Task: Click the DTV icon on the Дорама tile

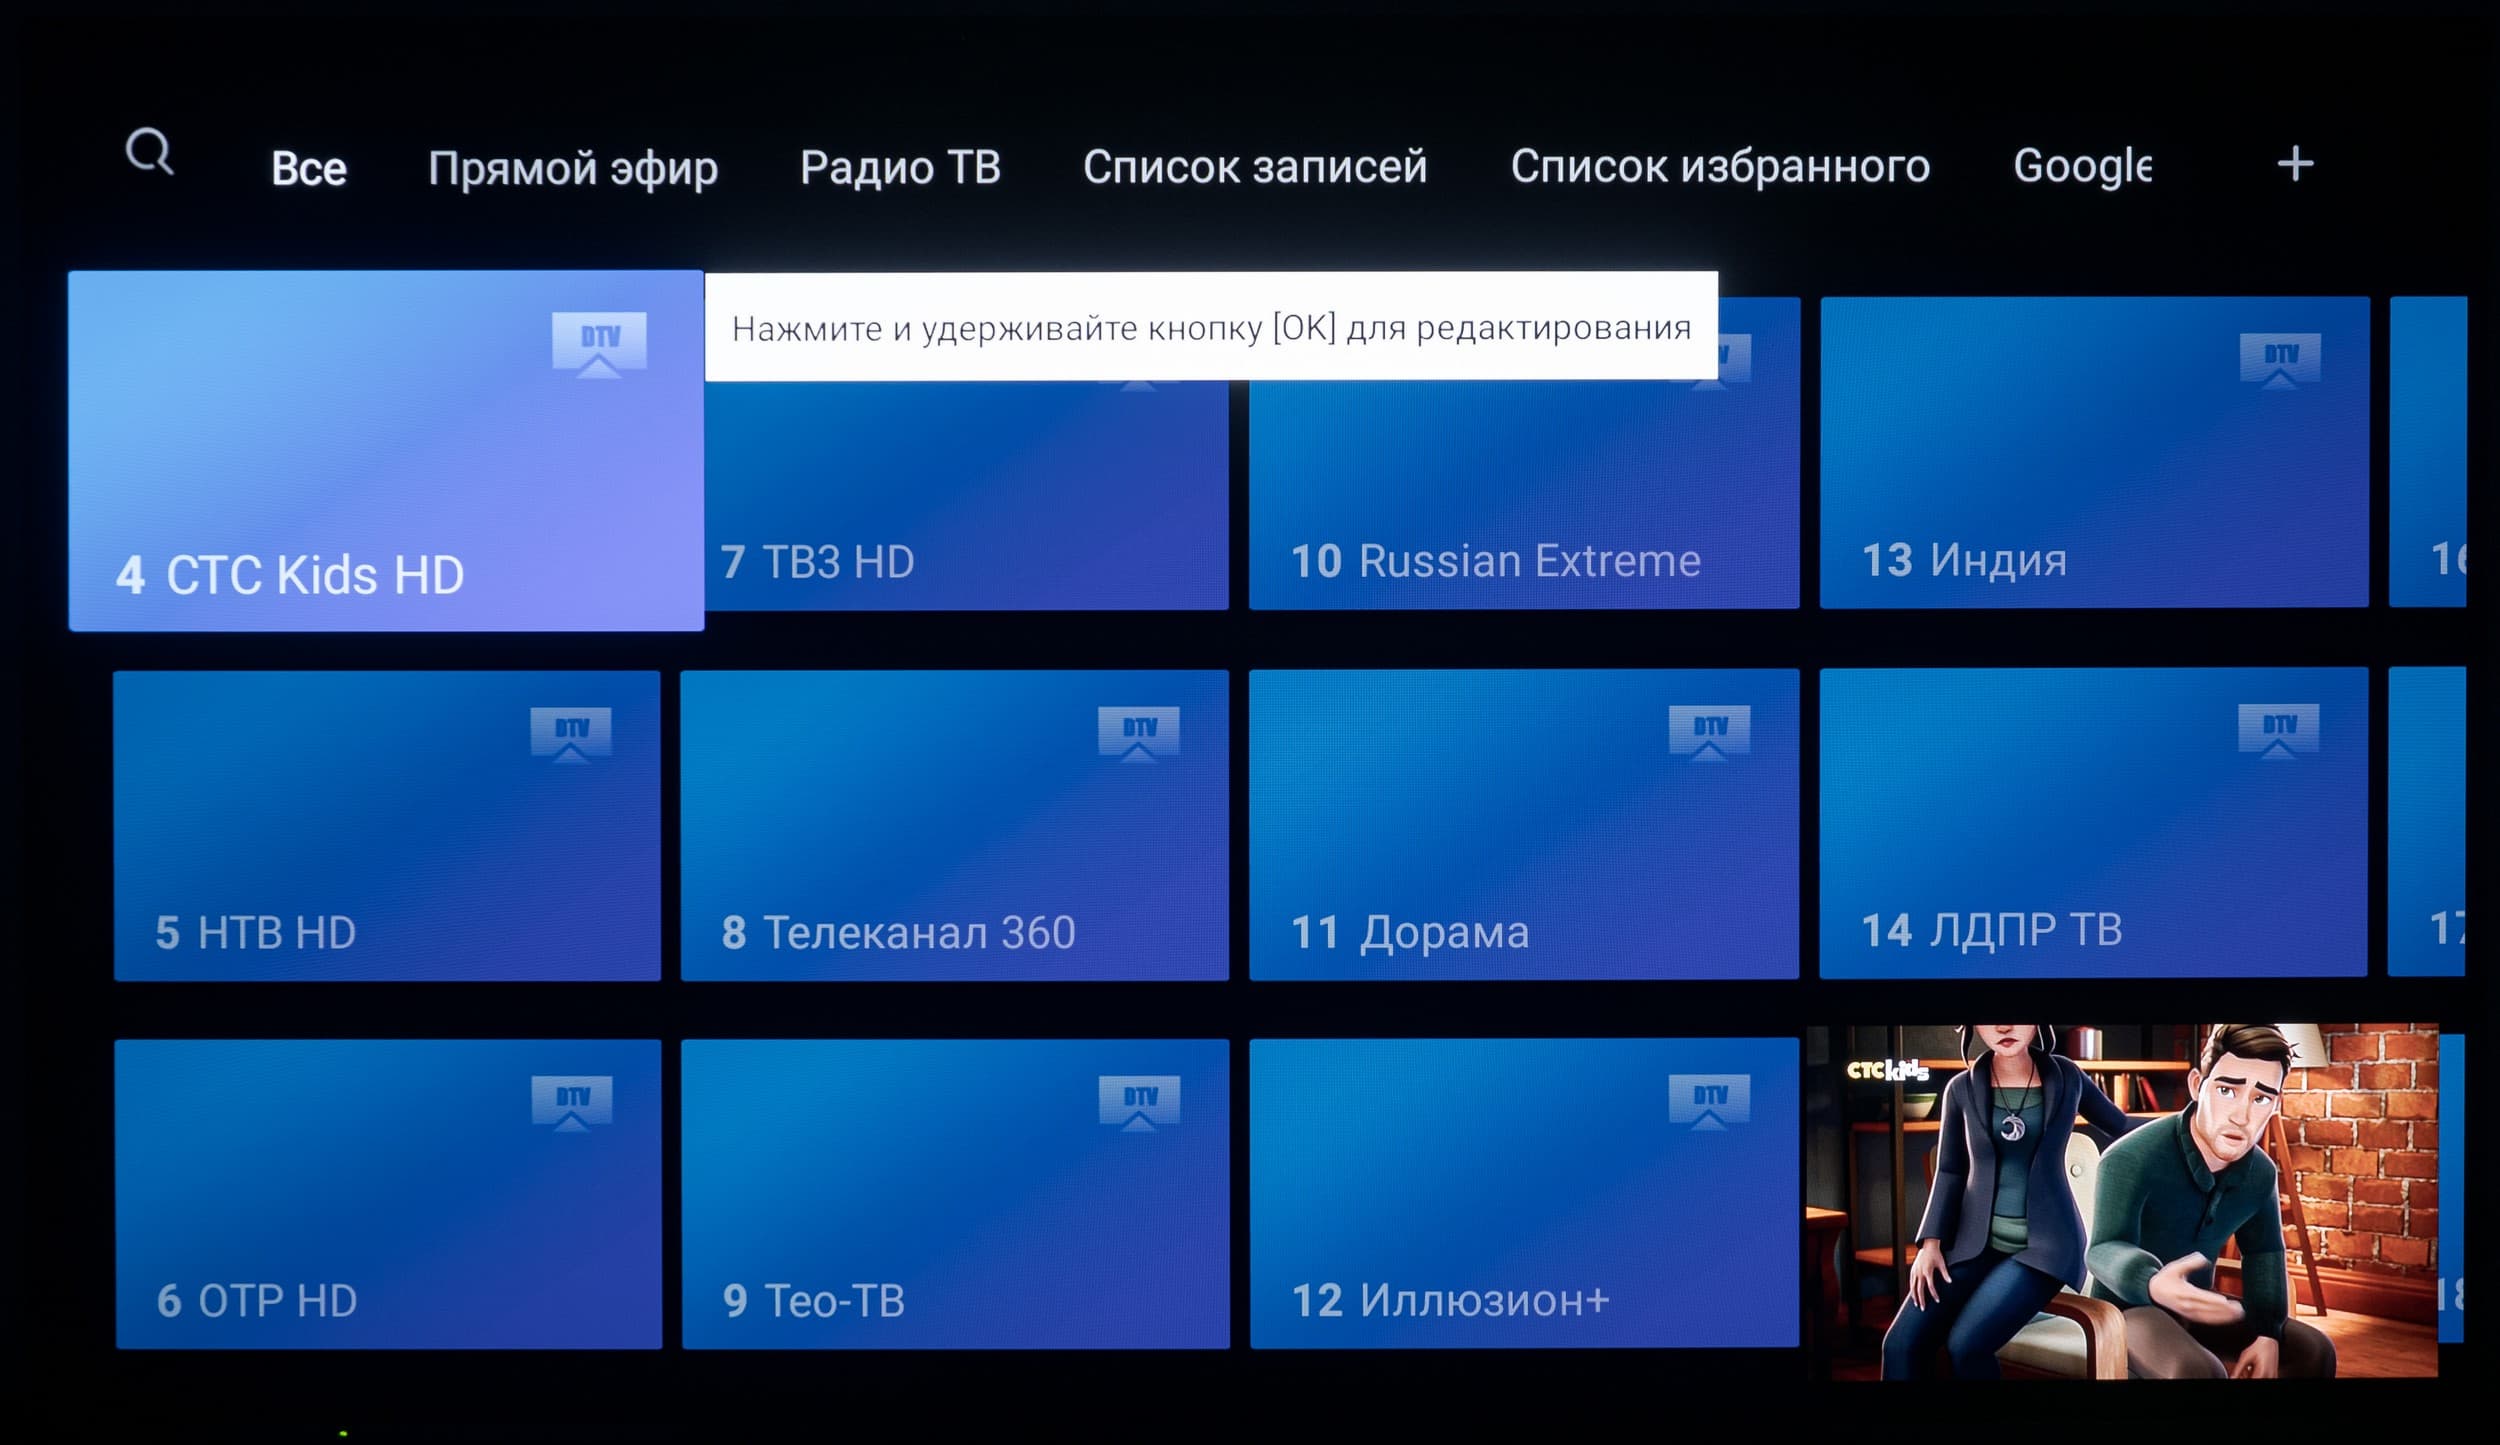Action: pyautogui.click(x=1709, y=732)
